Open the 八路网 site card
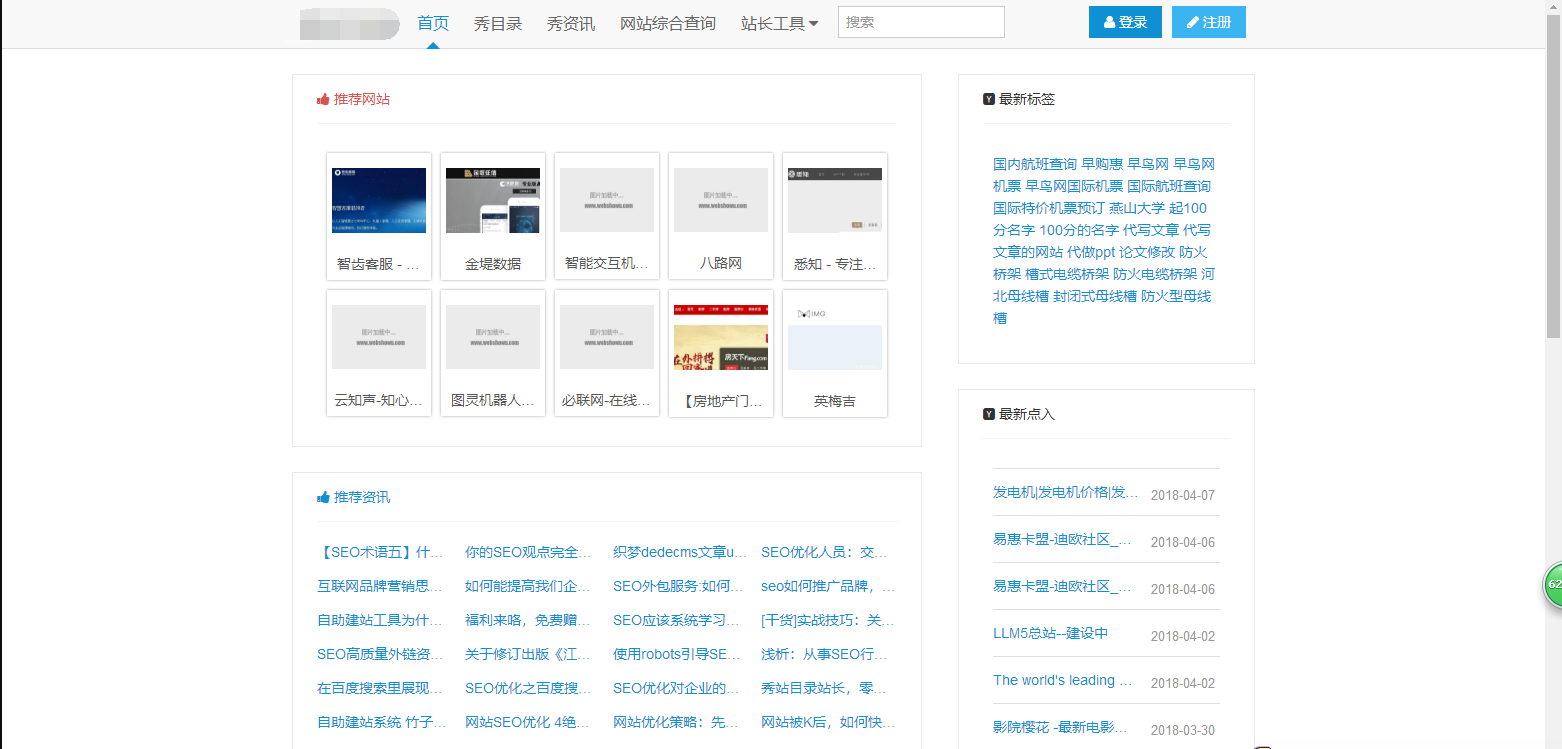 tap(721, 215)
